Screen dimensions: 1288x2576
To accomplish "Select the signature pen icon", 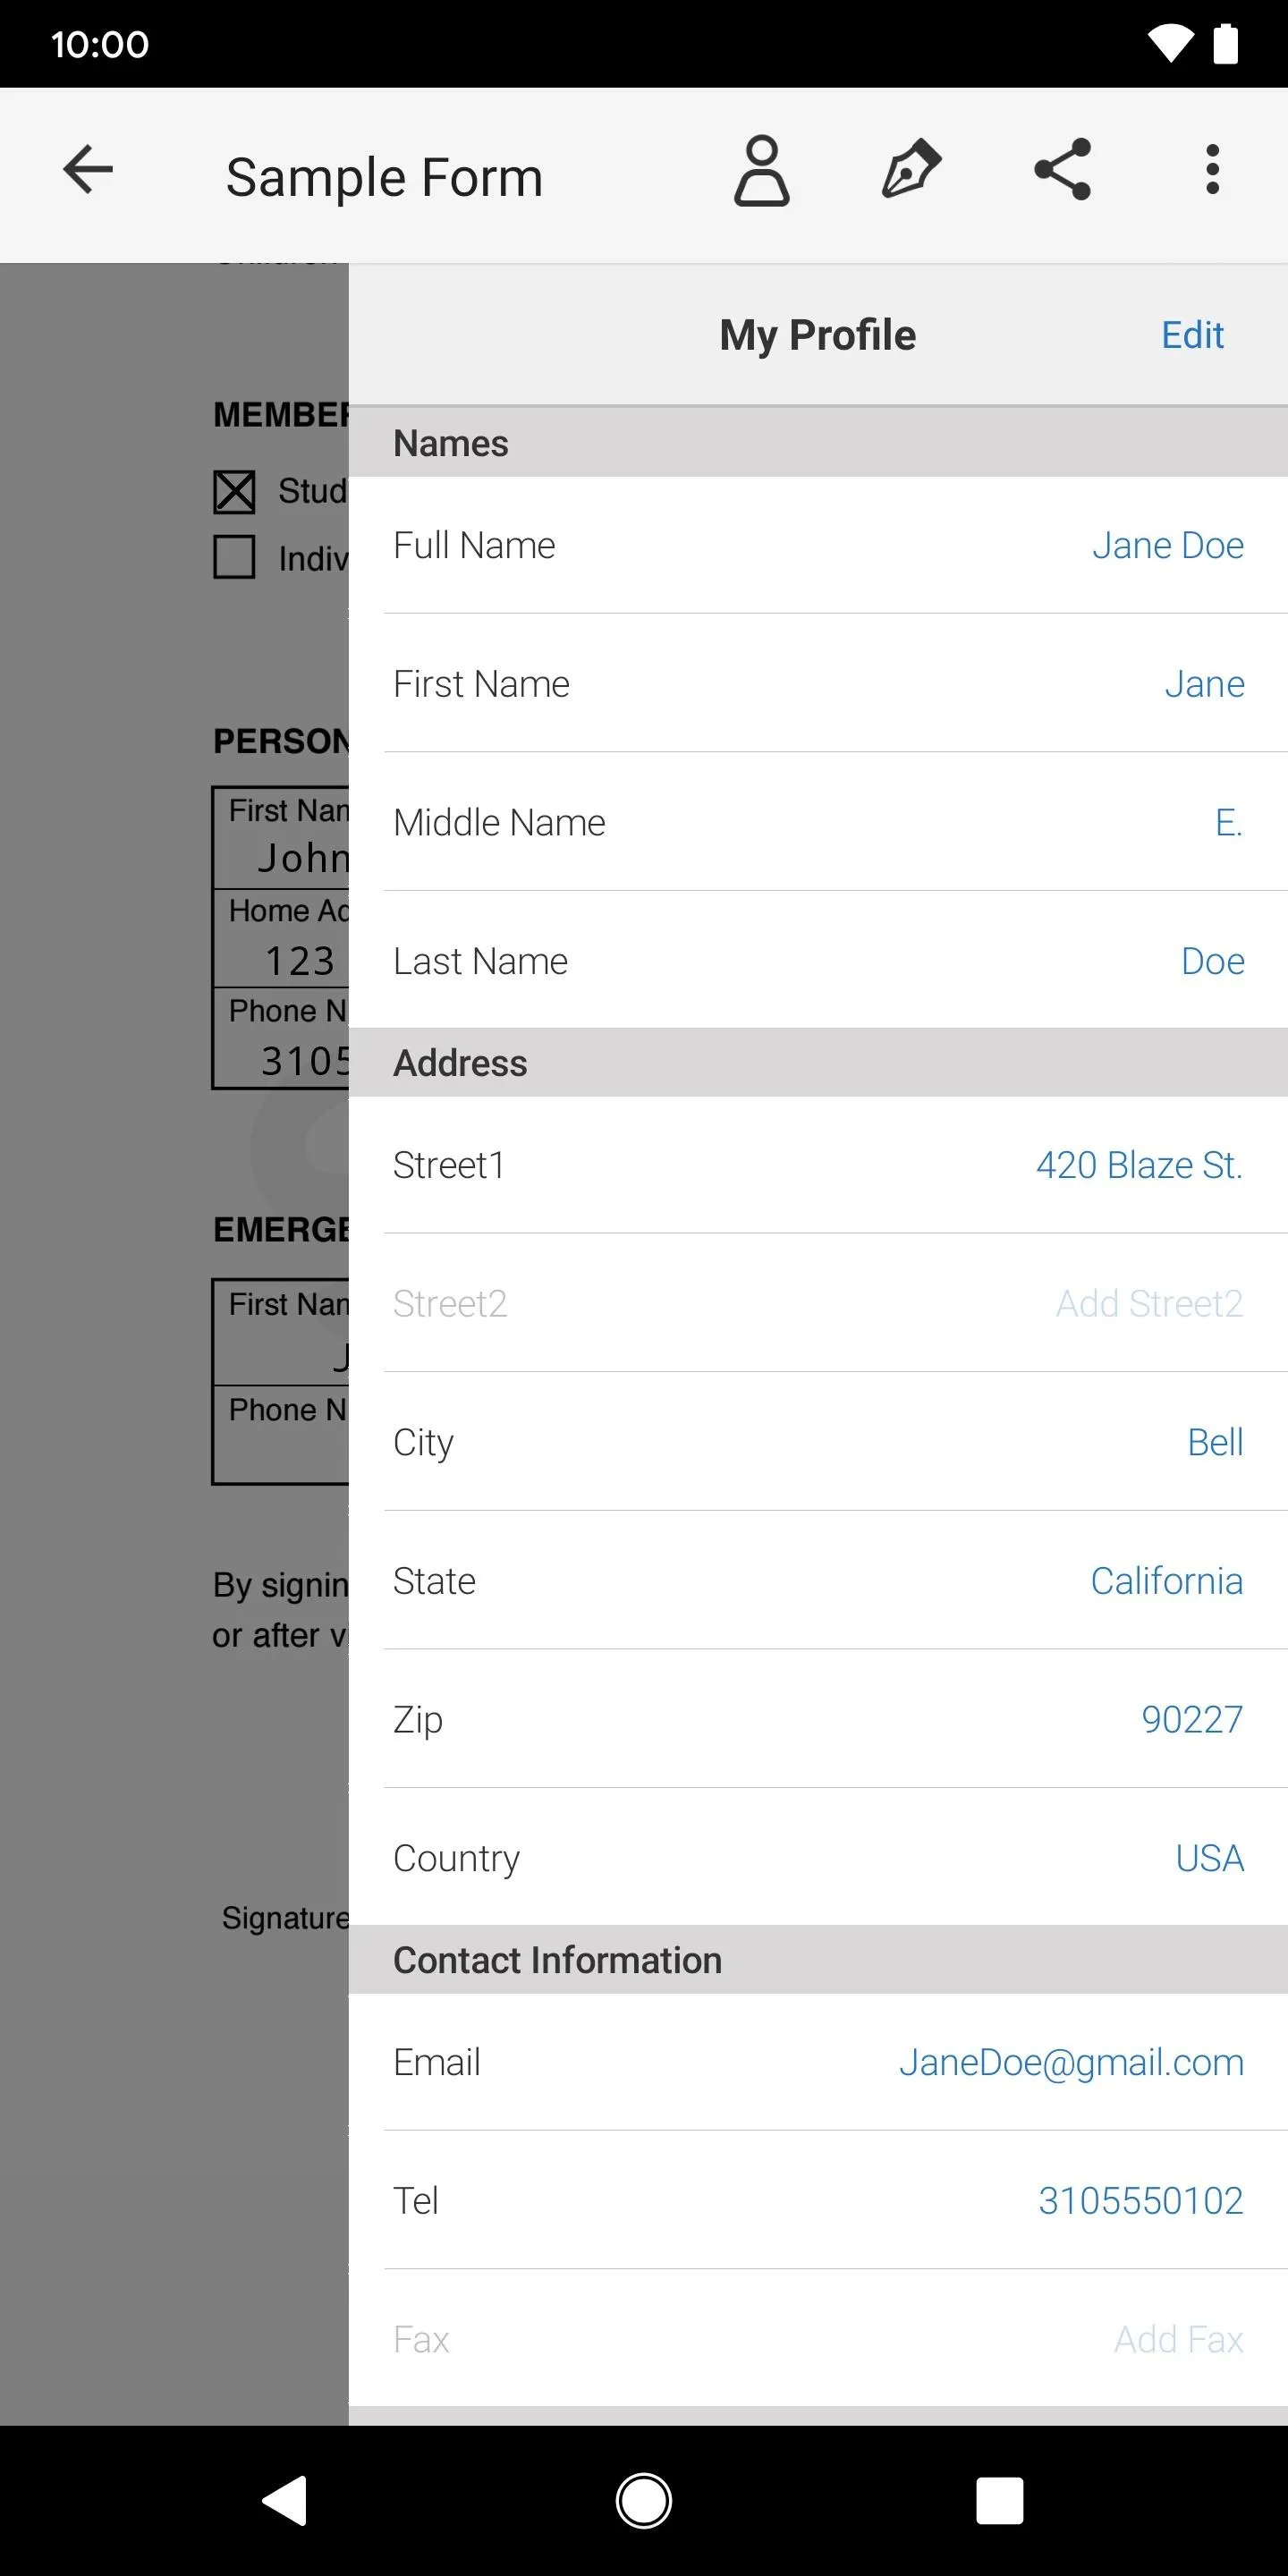I will (911, 169).
